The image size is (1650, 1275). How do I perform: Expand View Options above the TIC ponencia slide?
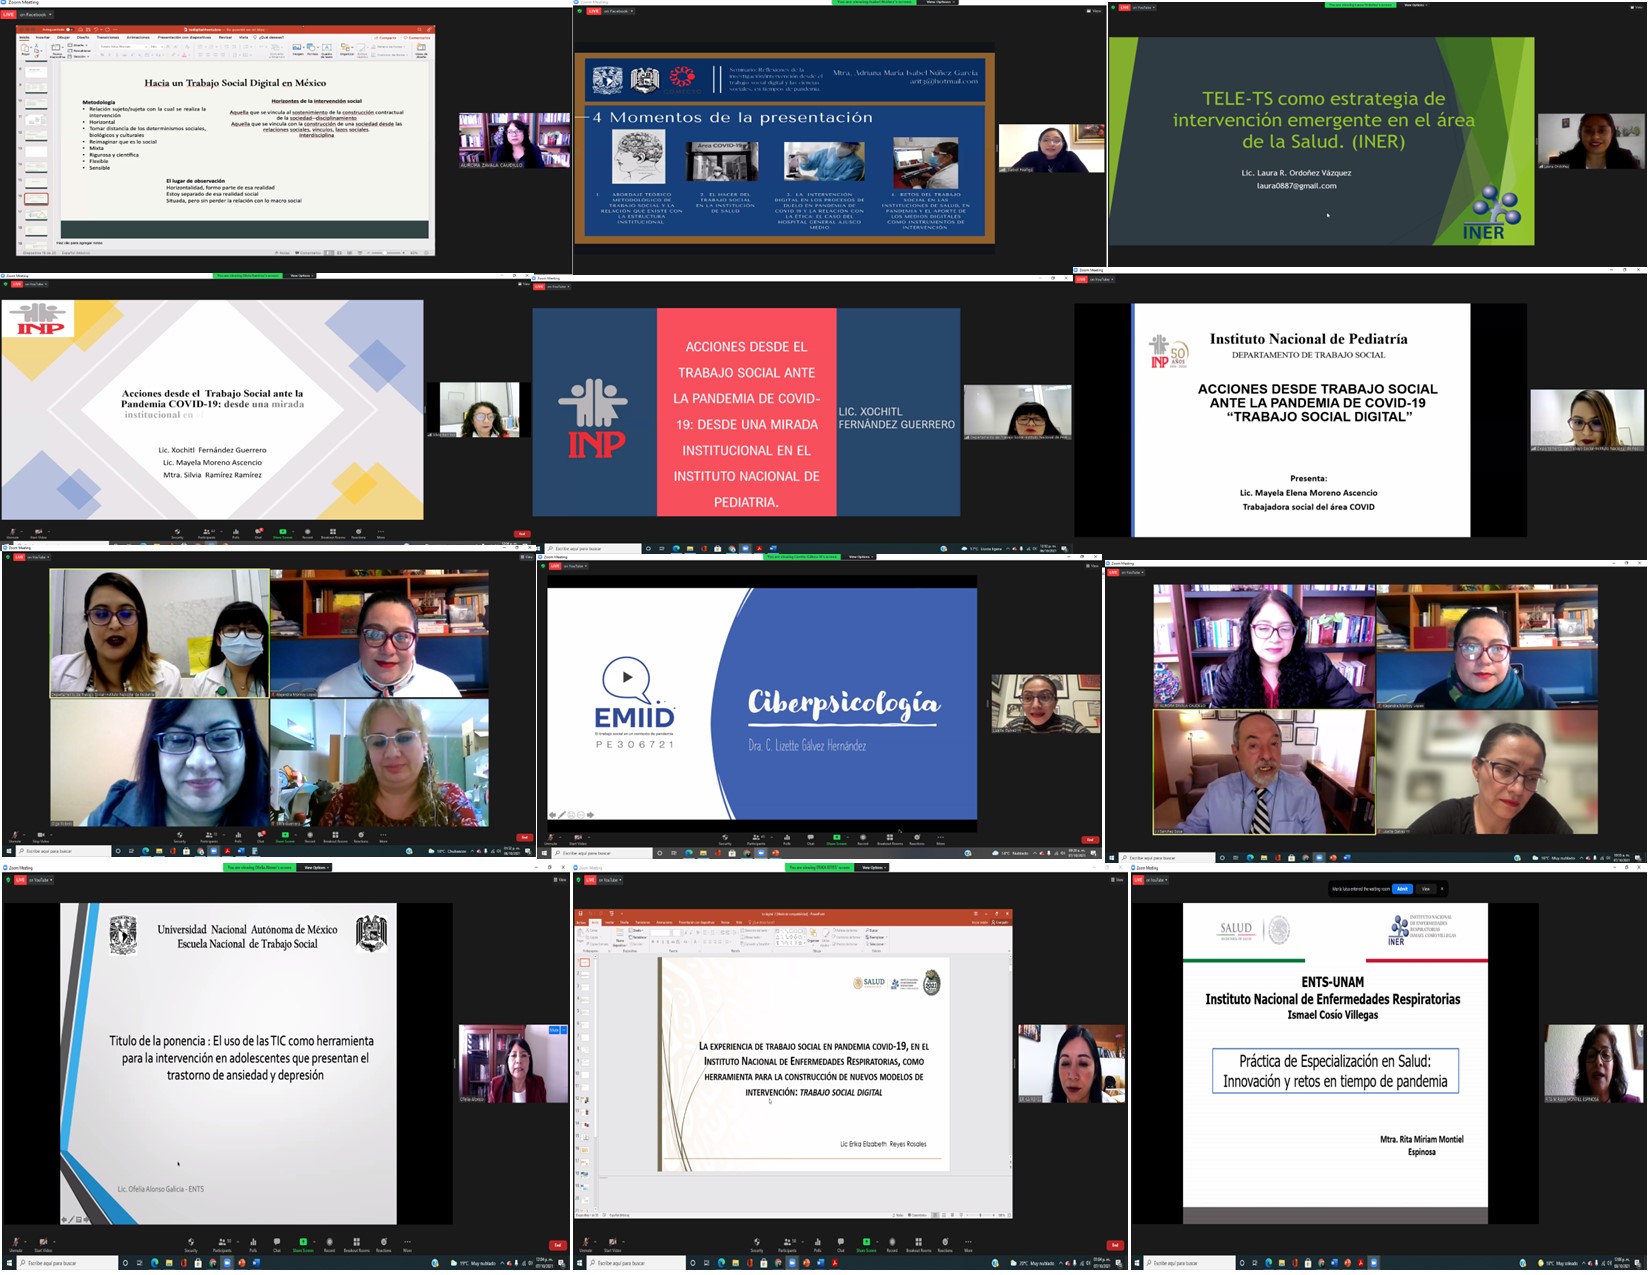click(x=314, y=867)
